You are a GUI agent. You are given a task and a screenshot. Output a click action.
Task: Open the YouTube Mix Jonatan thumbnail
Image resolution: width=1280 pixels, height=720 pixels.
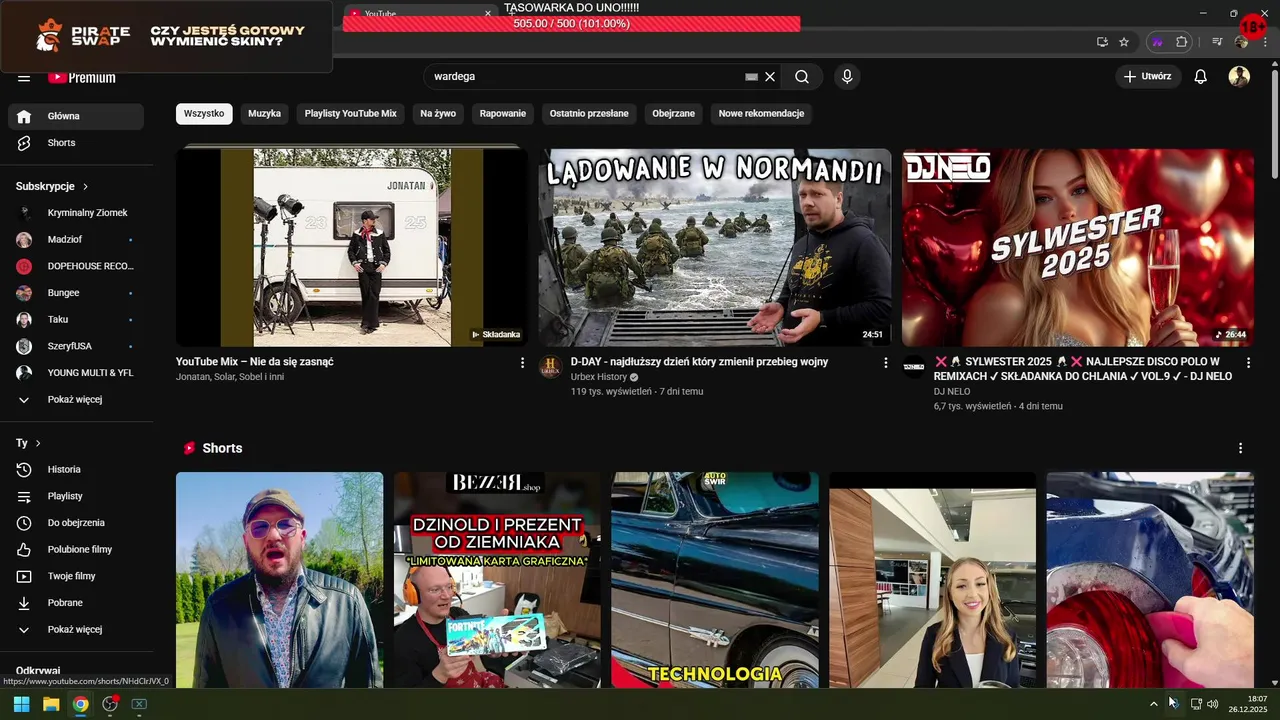click(x=352, y=247)
